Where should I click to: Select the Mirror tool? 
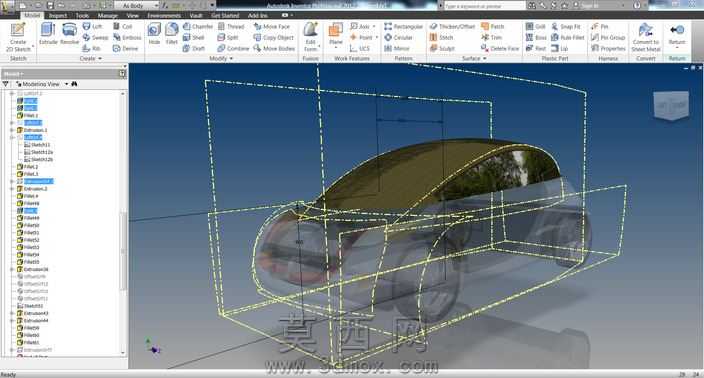[396, 48]
